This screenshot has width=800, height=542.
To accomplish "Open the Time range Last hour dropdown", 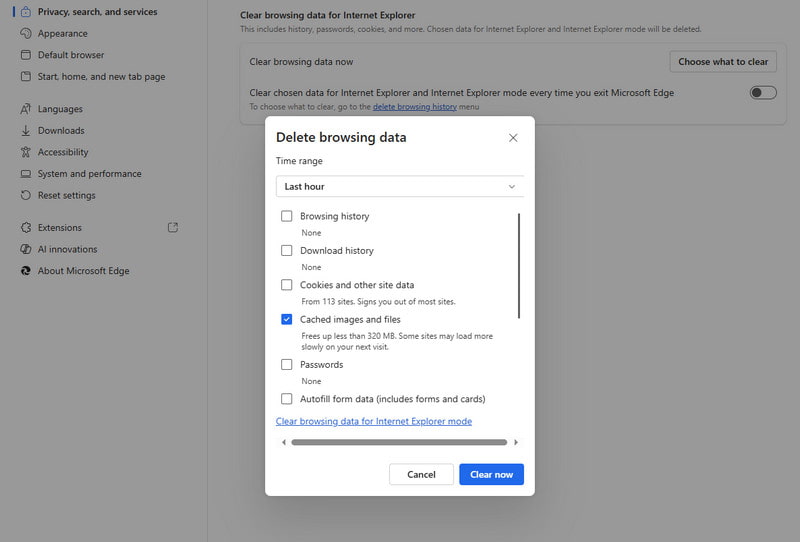I will coord(399,186).
